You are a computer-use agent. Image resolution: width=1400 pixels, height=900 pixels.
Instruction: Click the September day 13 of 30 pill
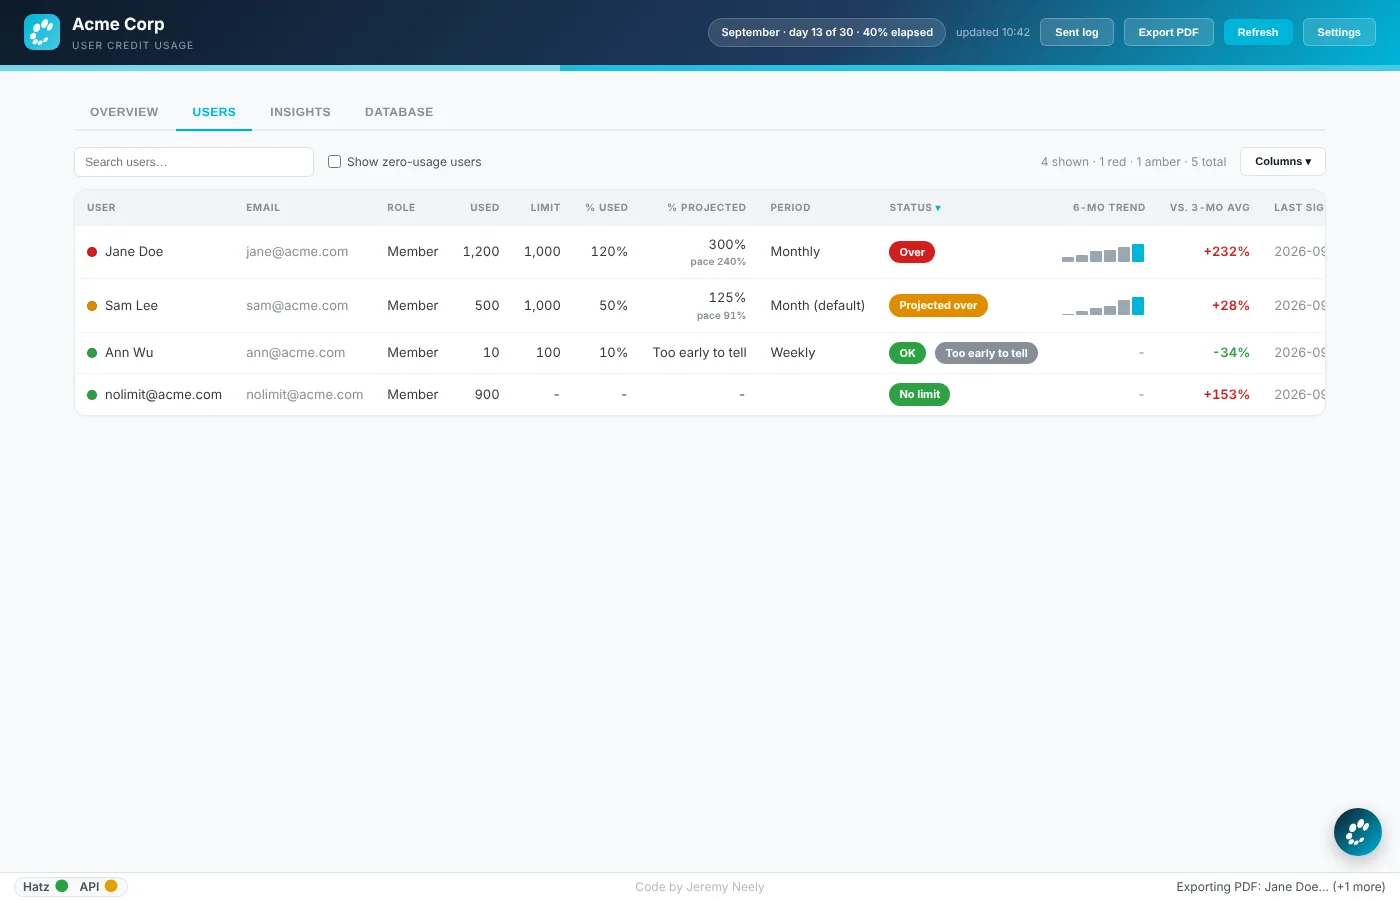[x=827, y=32]
